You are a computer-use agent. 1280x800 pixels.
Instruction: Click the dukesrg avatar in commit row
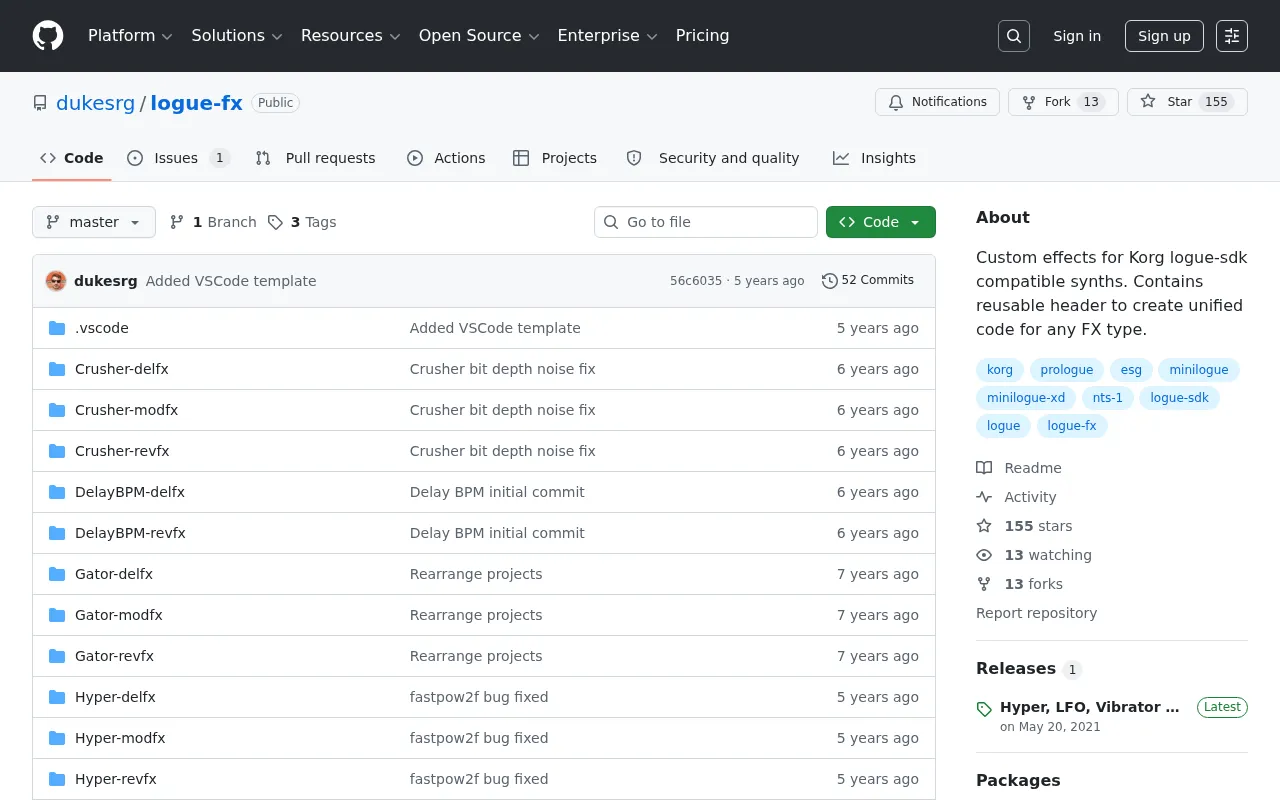(56, 281)
